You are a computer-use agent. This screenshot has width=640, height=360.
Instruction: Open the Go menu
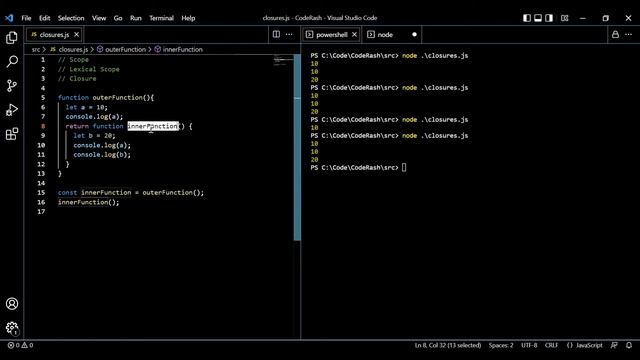click(118, 18)
